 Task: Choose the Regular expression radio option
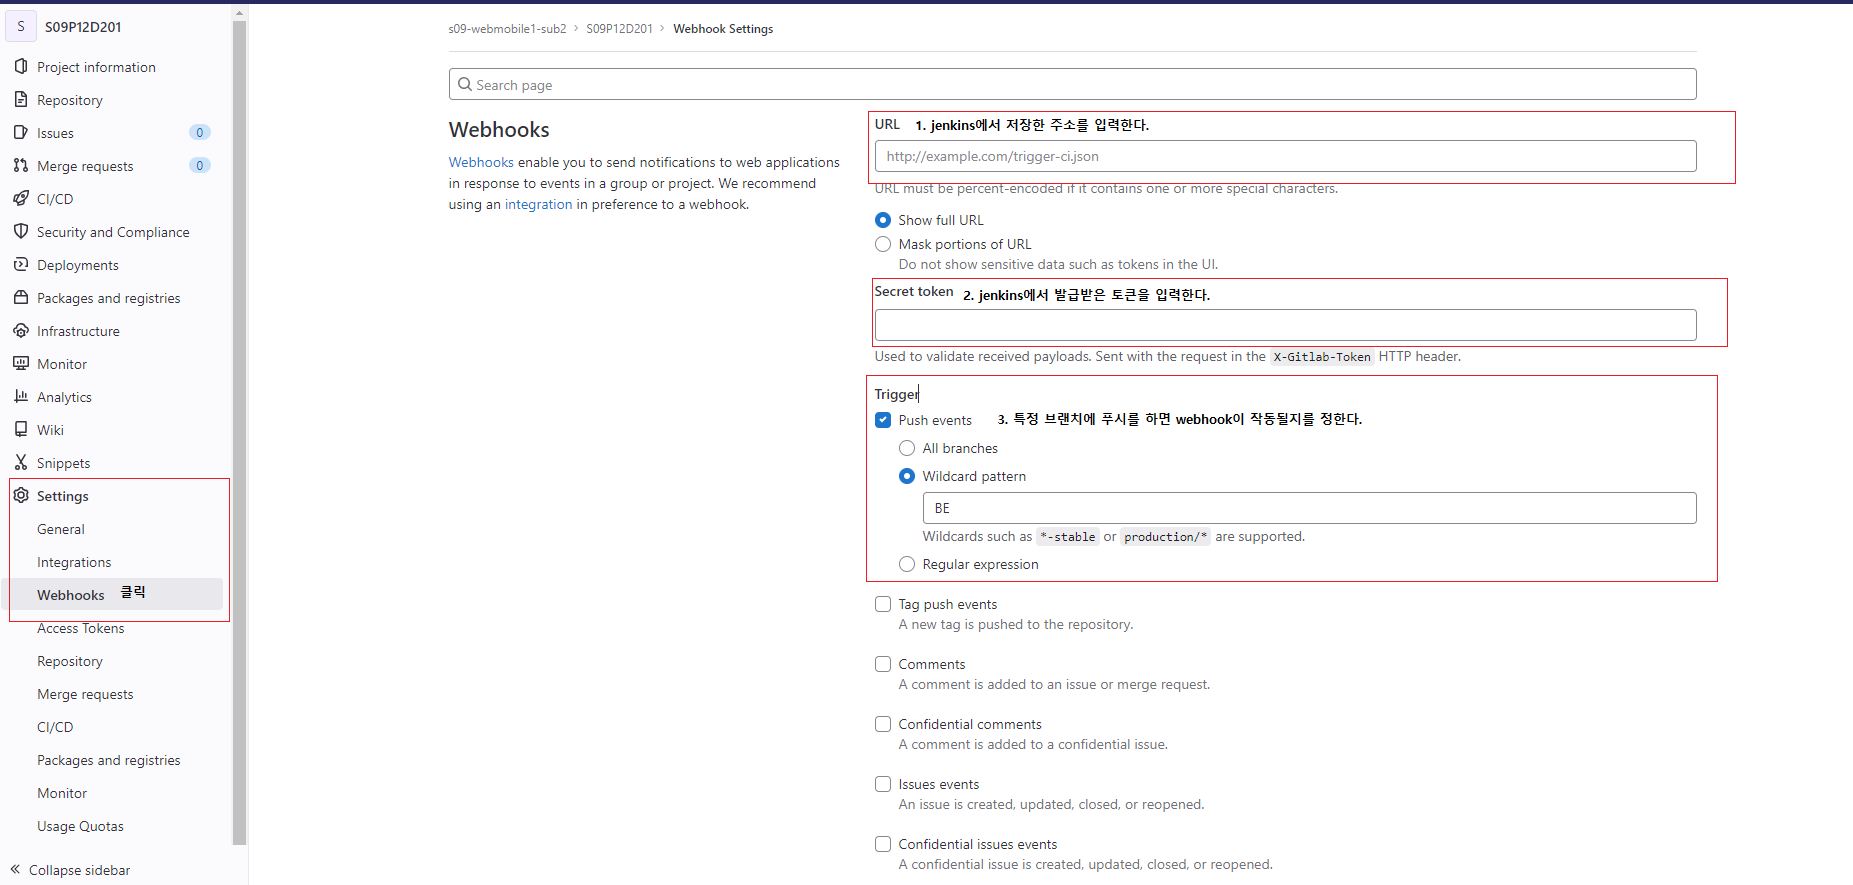pyautogui.click(x=907, y=564)
